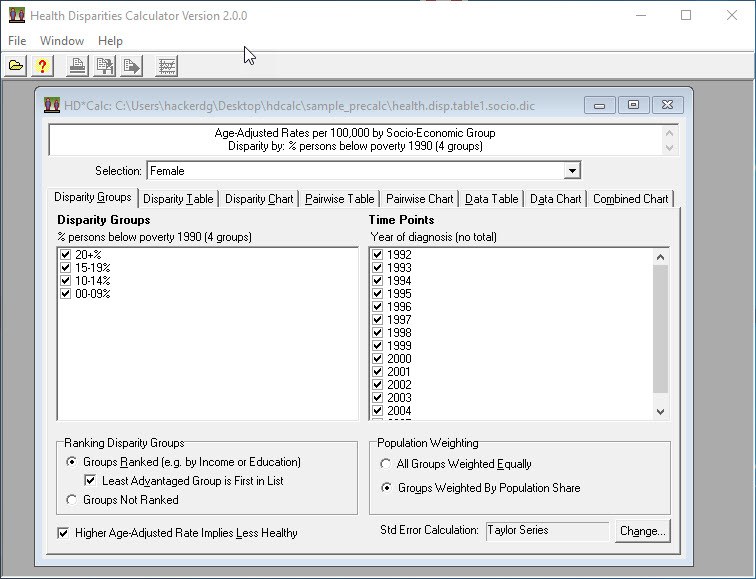756x579 pixels.
Task: Click the HD*Calc child window title icon
Action: click(54, 104)
